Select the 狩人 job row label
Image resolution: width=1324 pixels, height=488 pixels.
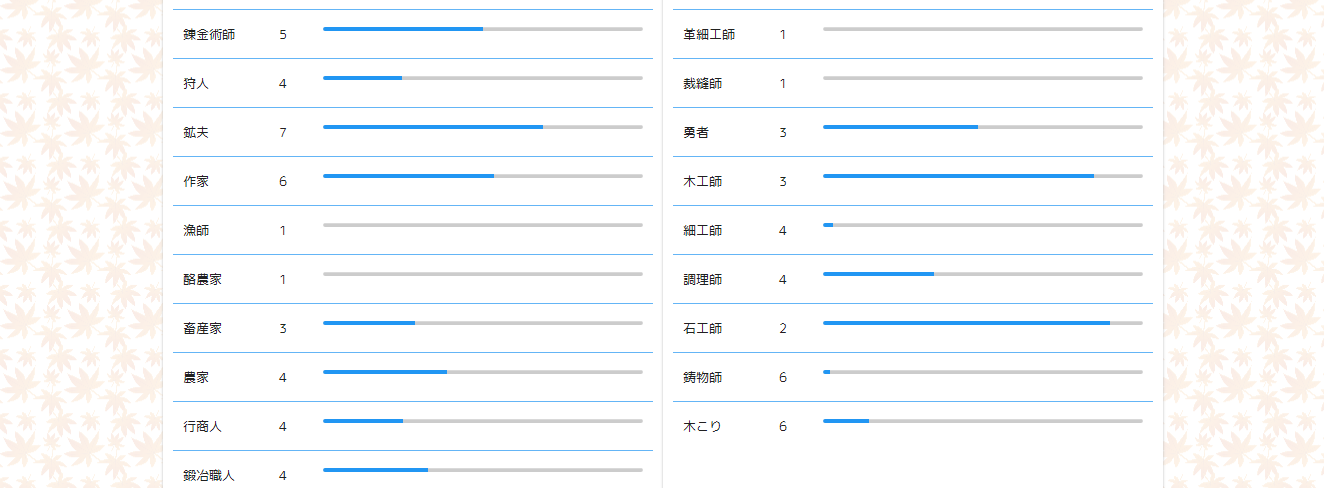point(196,84)
